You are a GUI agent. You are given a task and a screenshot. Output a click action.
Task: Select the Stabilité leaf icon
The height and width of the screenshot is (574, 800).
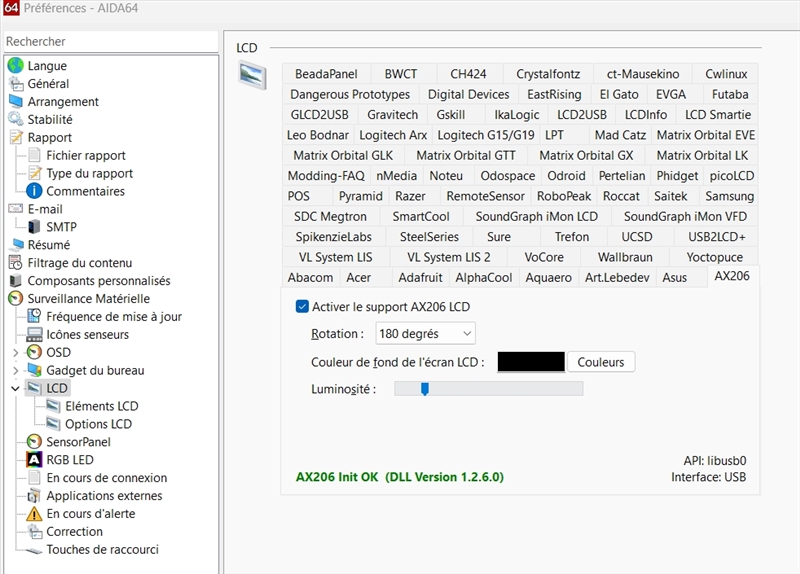coord(15,120)
